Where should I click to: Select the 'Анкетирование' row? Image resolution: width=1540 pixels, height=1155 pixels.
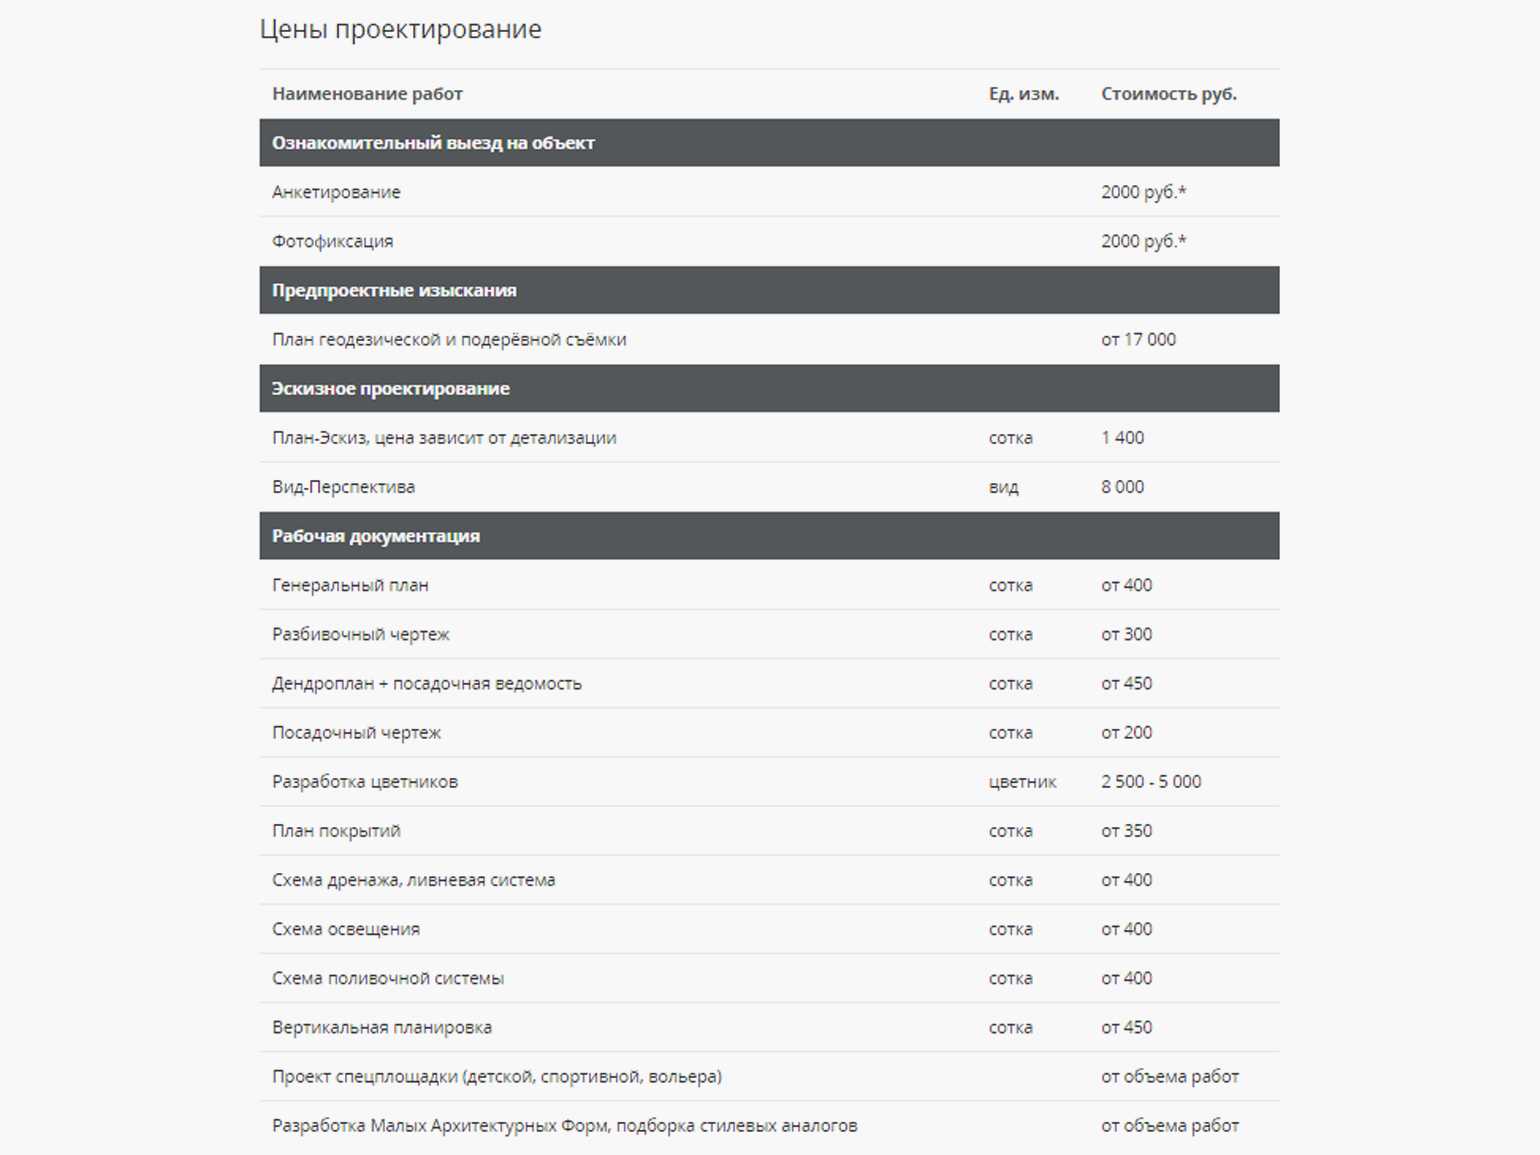[x=336, y=192]
